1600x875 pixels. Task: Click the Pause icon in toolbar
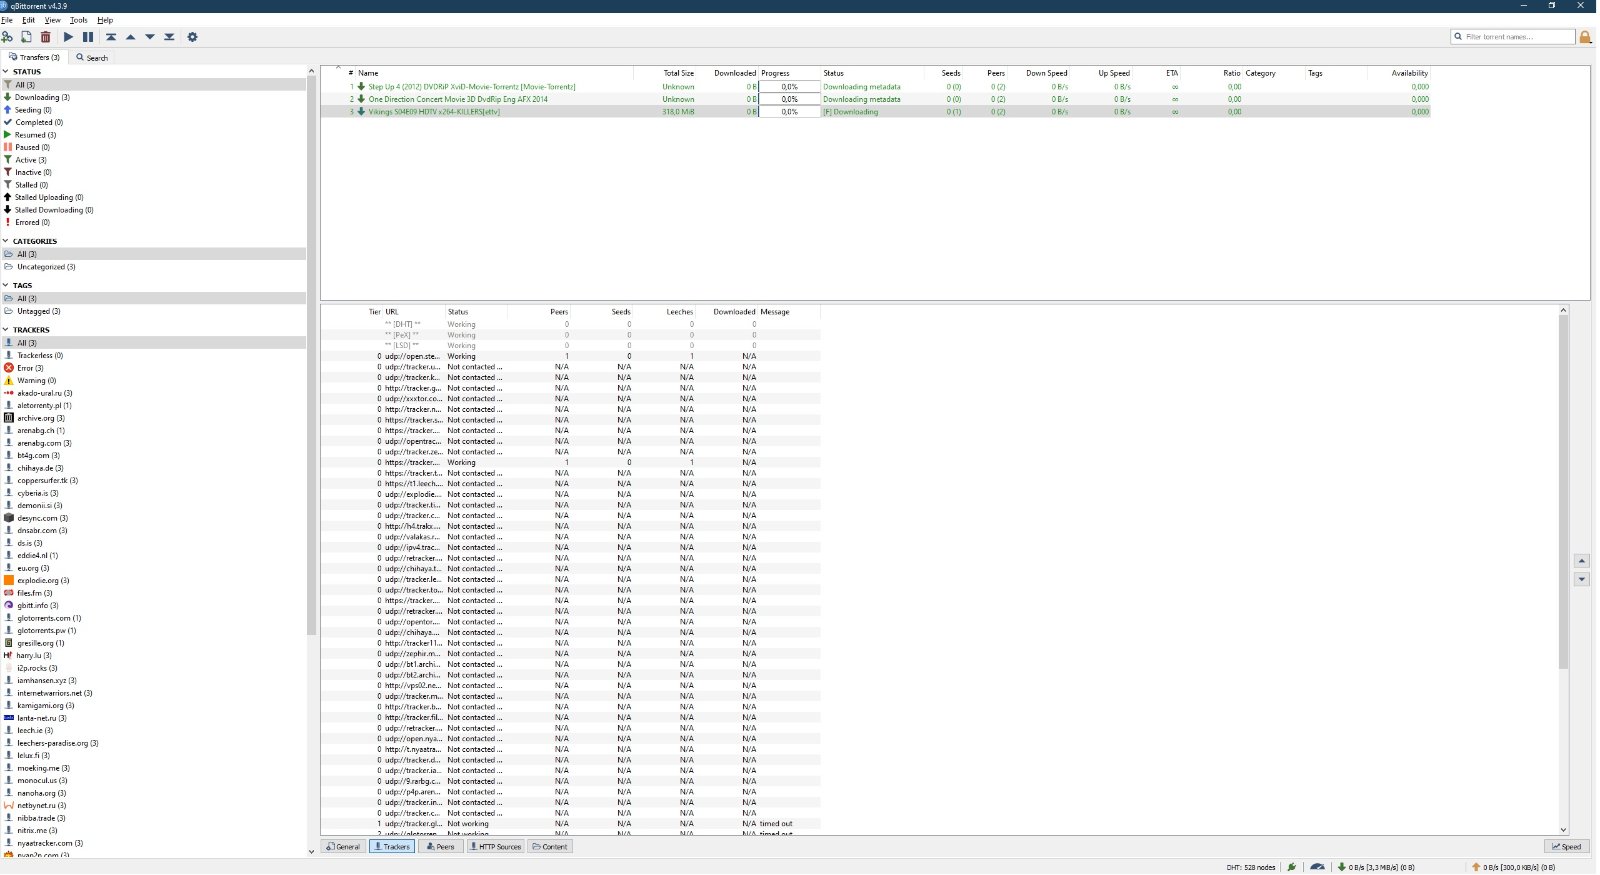pyautogui.click(x=88, y=37)
